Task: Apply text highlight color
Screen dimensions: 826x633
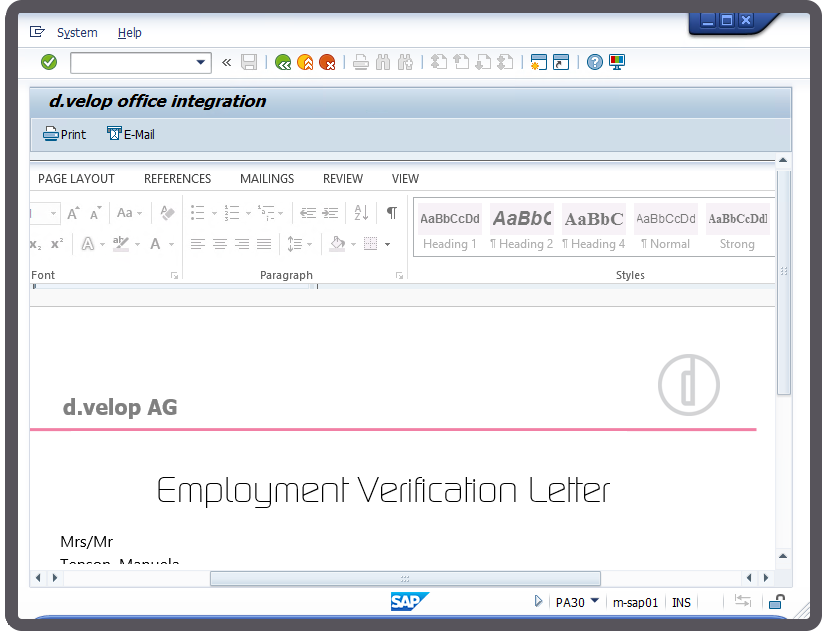Action: click(x=121, y=244)
